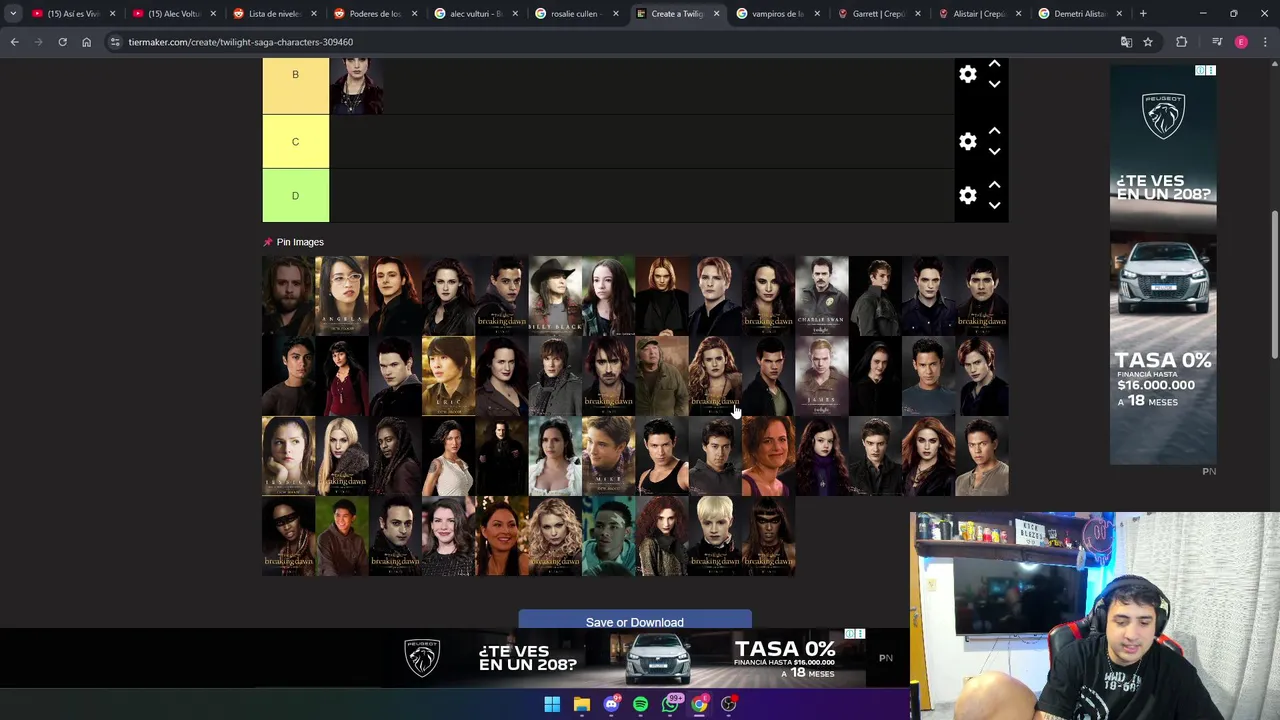Switch to the 'Alistair | Crep' tab
The height and width of the screenshot is (720, 1280).
pyautogui.click(x=978, y=13)
